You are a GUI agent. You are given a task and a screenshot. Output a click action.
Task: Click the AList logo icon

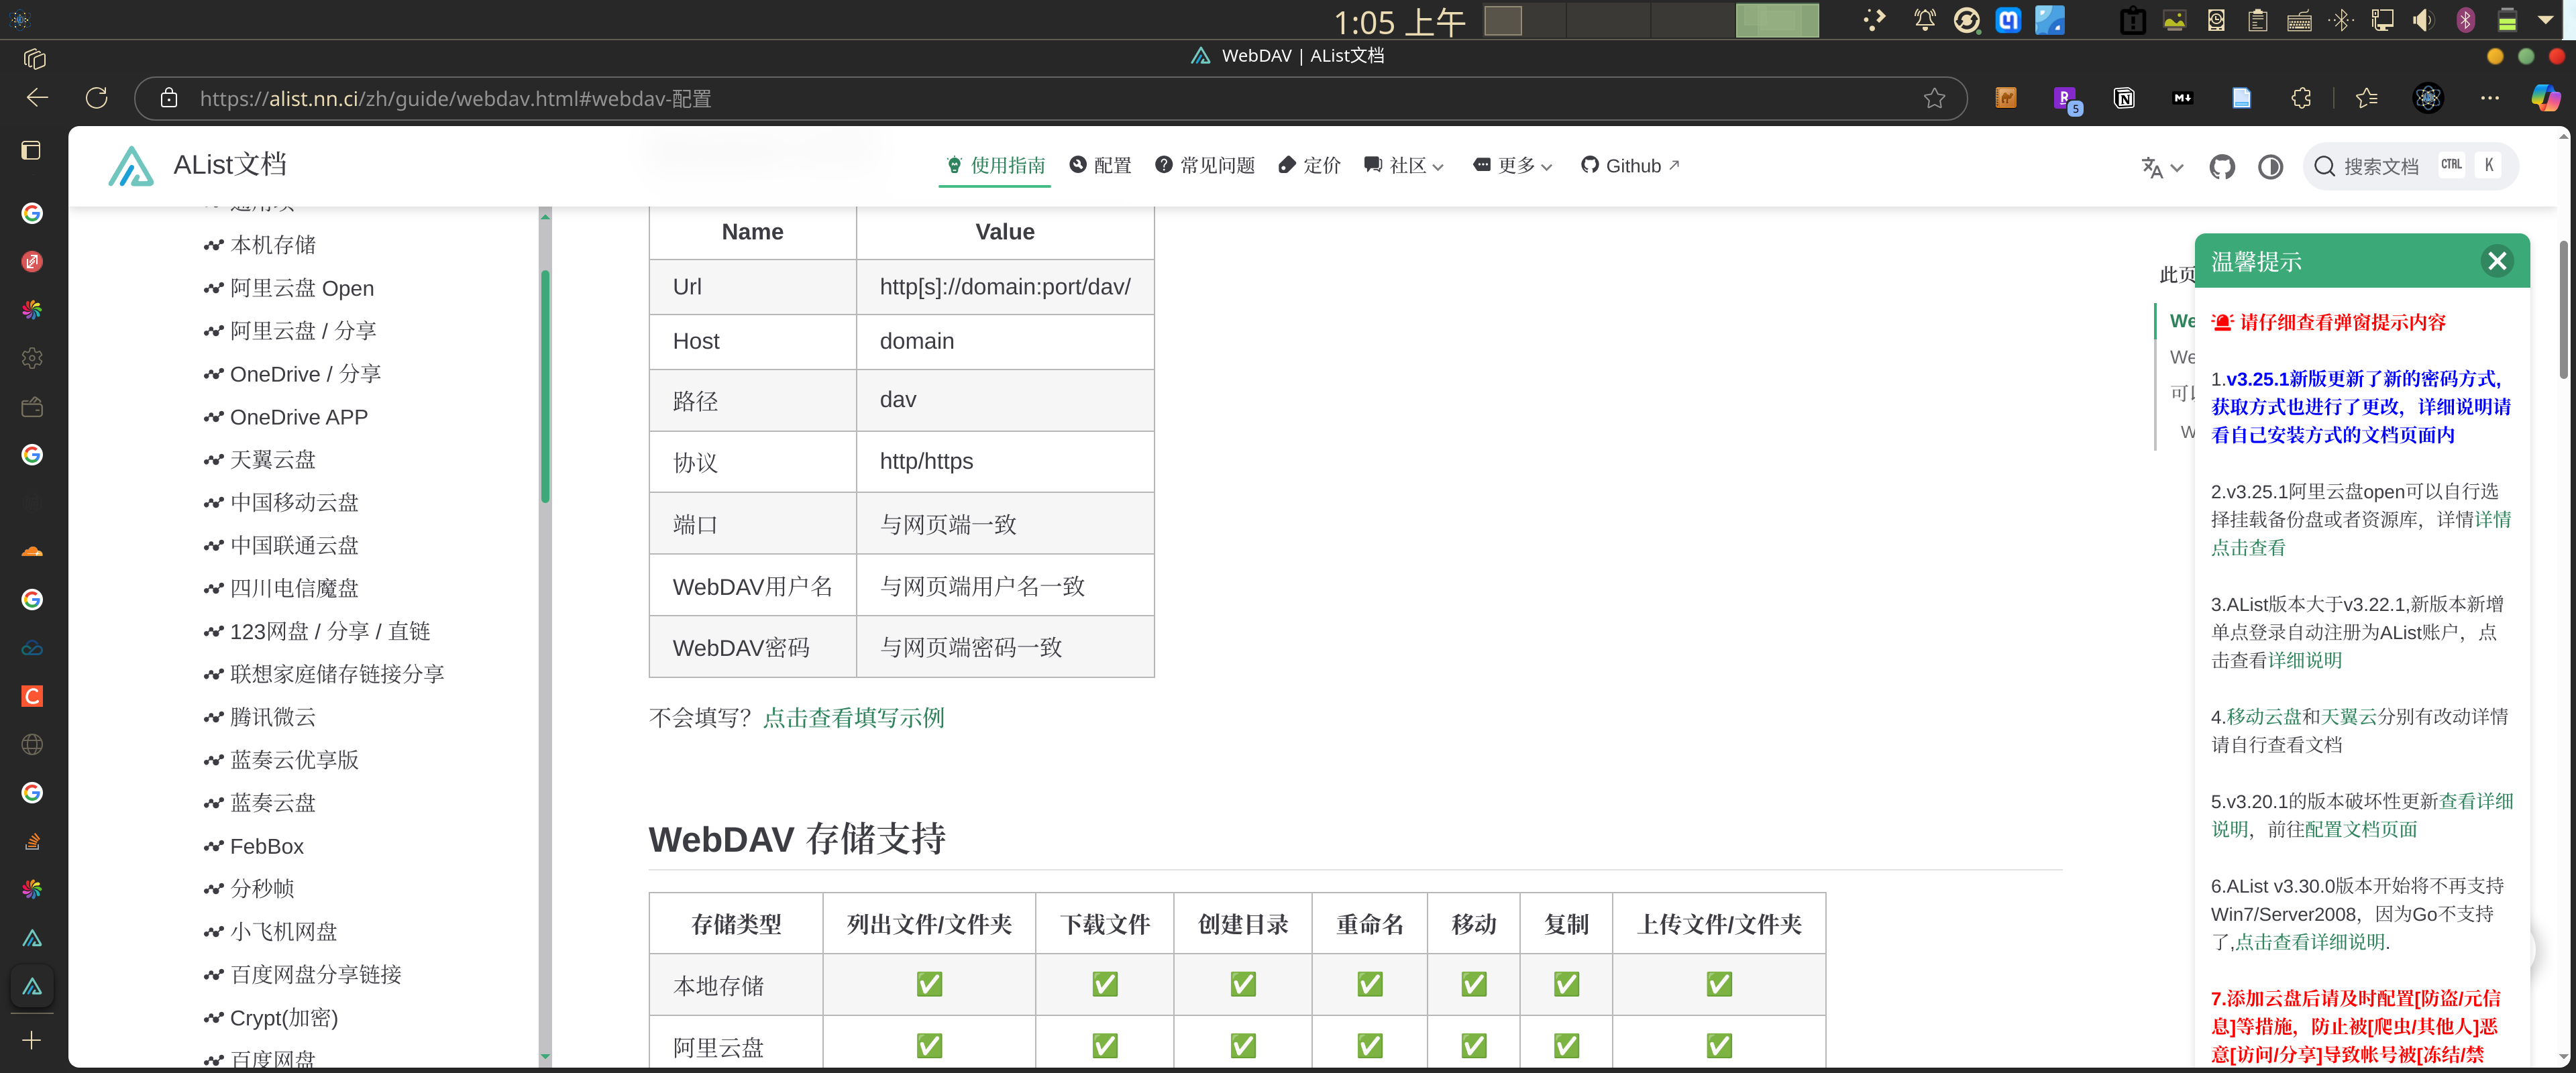click(131, 166)
